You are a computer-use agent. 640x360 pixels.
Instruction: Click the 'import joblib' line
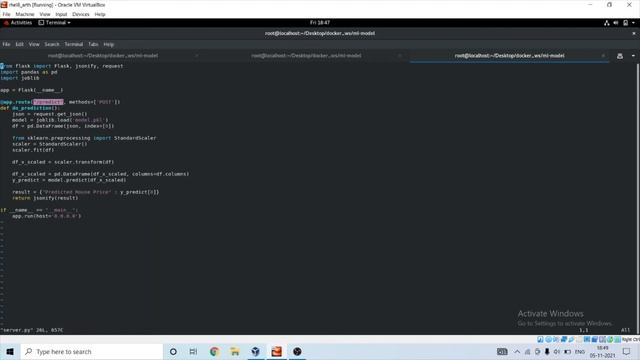20,78
